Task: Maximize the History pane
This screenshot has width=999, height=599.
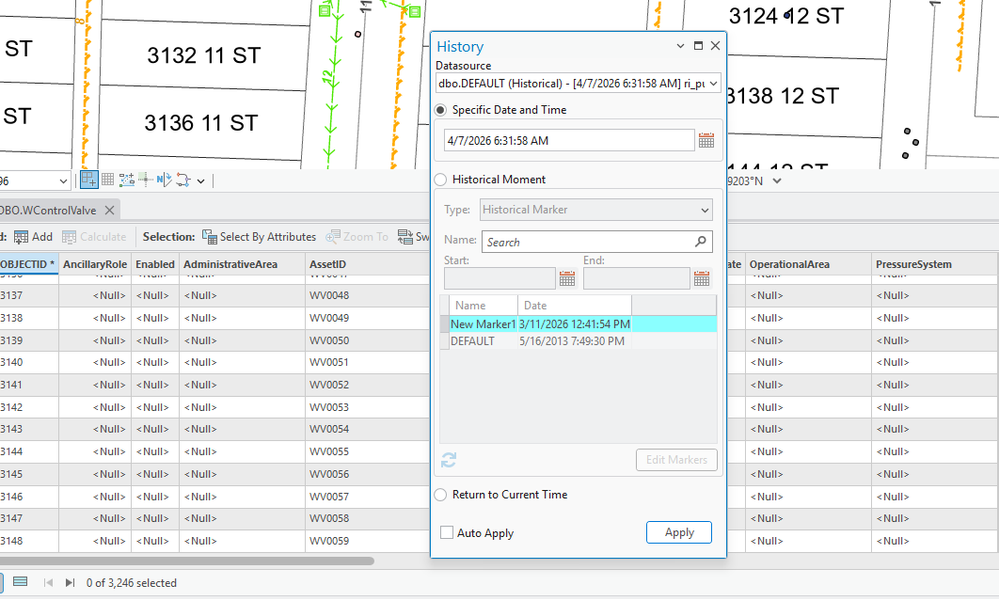Action: coord(698,46)
